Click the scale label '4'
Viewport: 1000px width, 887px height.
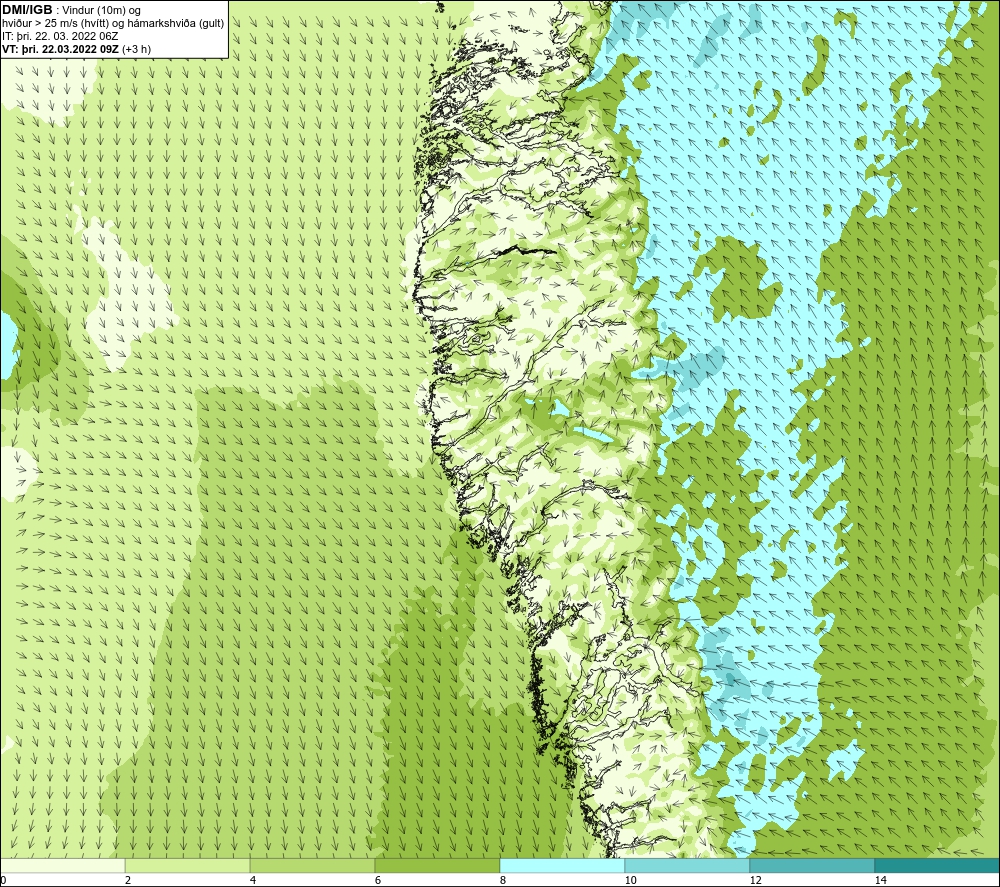coord(253,880)
